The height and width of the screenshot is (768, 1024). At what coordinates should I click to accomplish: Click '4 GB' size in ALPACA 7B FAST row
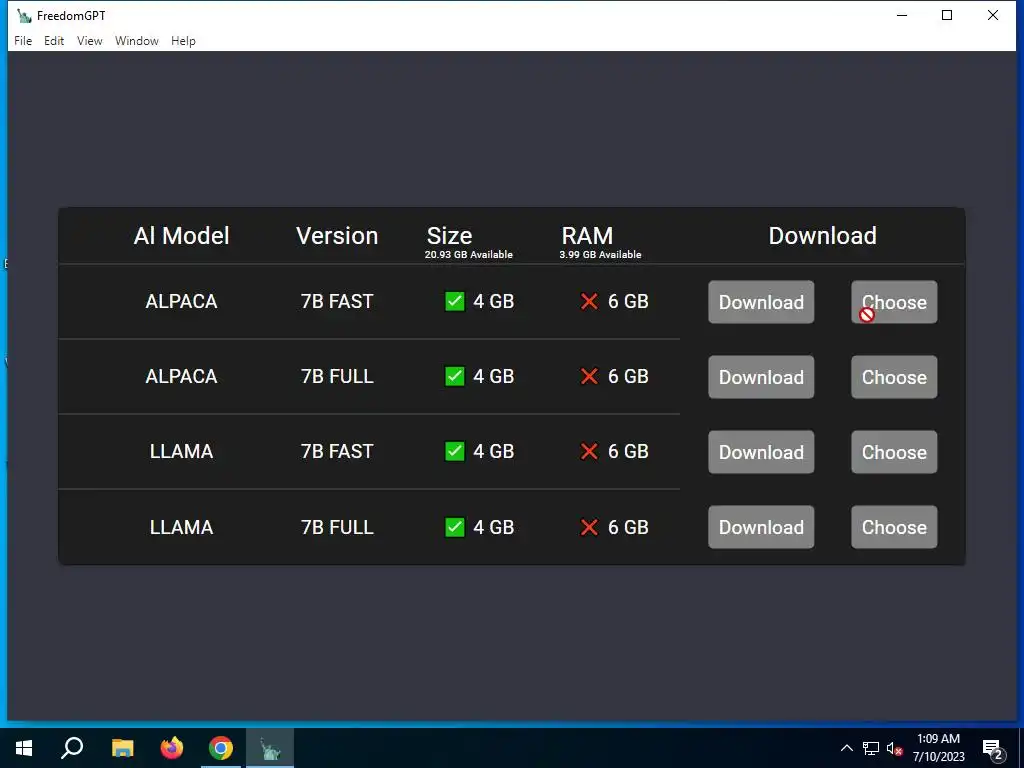[494, 301]
